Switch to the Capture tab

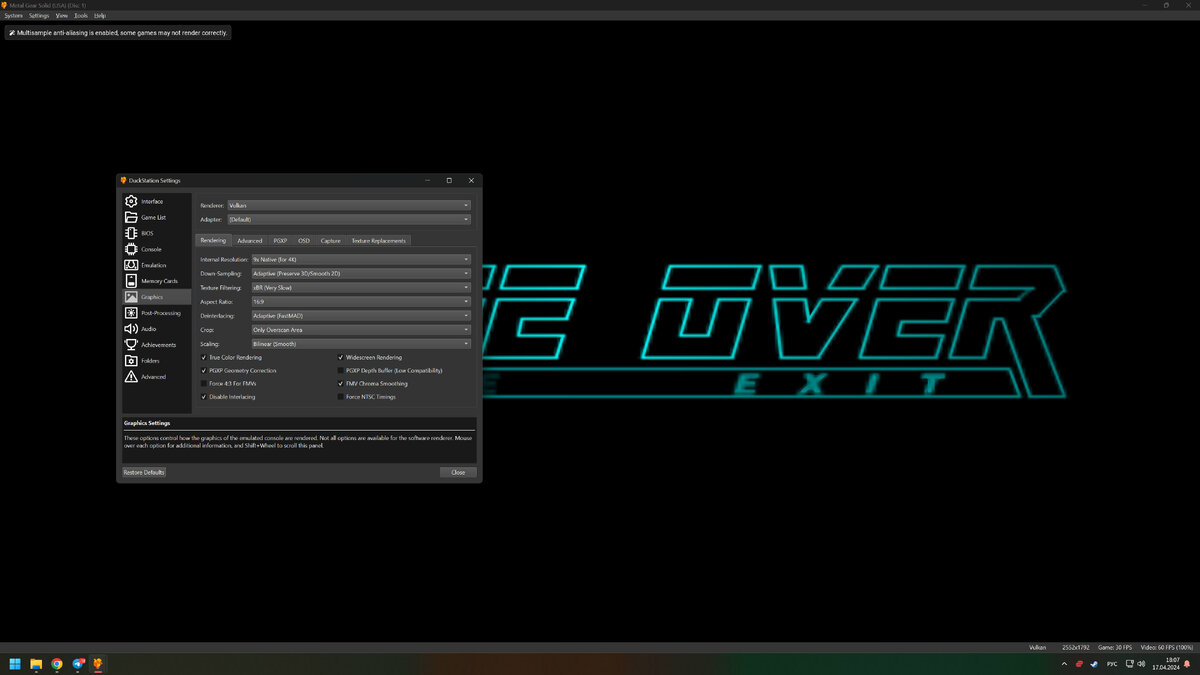pyautogui.click(x=331, y=240)
